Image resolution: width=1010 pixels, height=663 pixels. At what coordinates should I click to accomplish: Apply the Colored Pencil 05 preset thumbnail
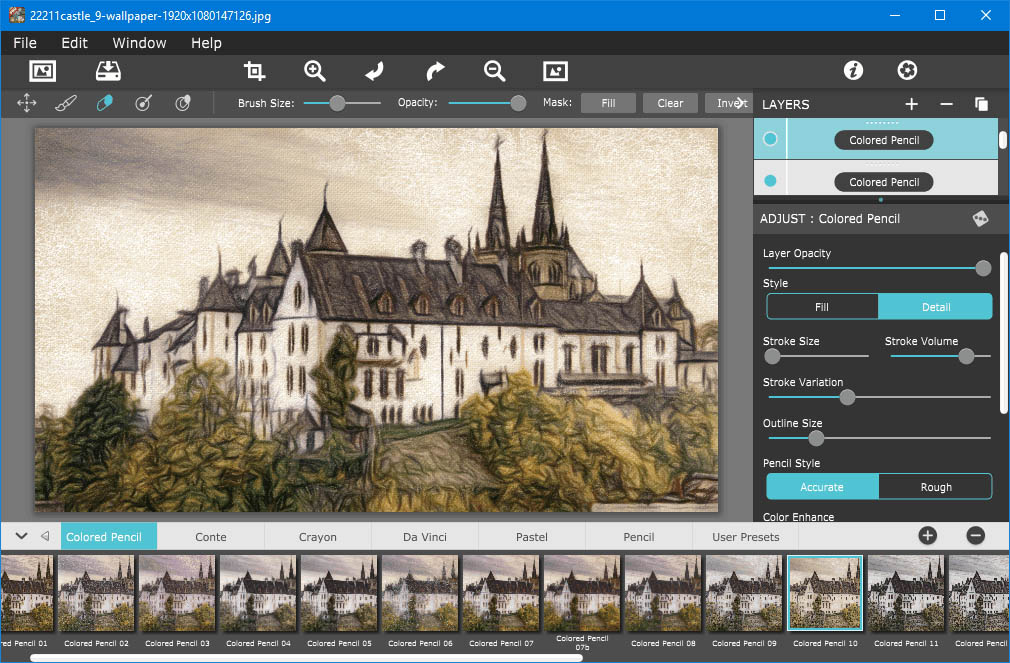coord(339,593)
